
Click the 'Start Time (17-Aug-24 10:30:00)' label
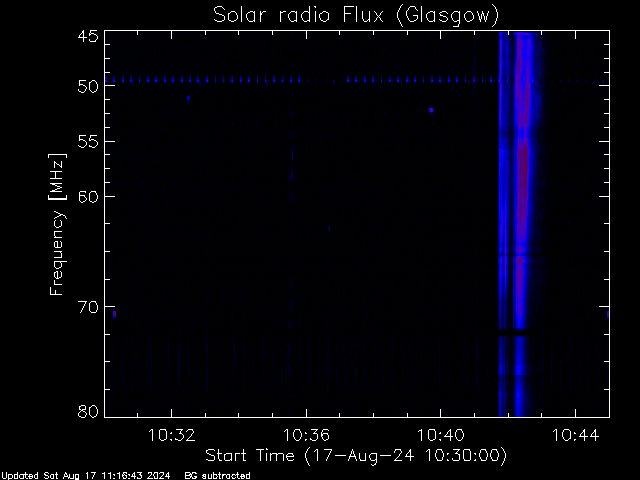point(356,456)
